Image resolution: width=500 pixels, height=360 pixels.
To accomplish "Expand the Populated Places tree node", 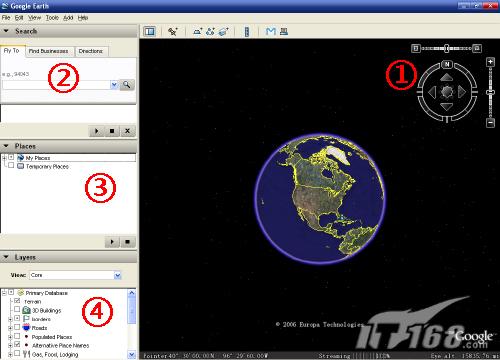I will [x=10, y=337].
